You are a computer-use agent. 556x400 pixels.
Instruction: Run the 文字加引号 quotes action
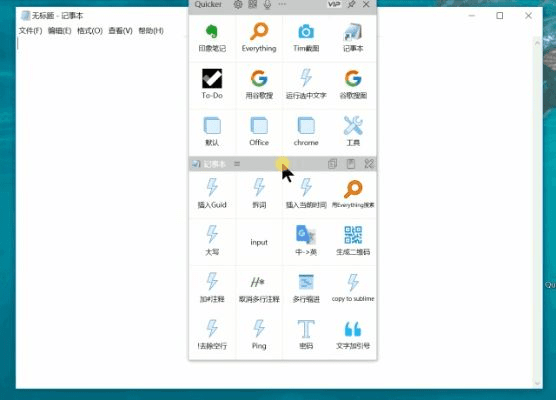click(x=353, y=335)
